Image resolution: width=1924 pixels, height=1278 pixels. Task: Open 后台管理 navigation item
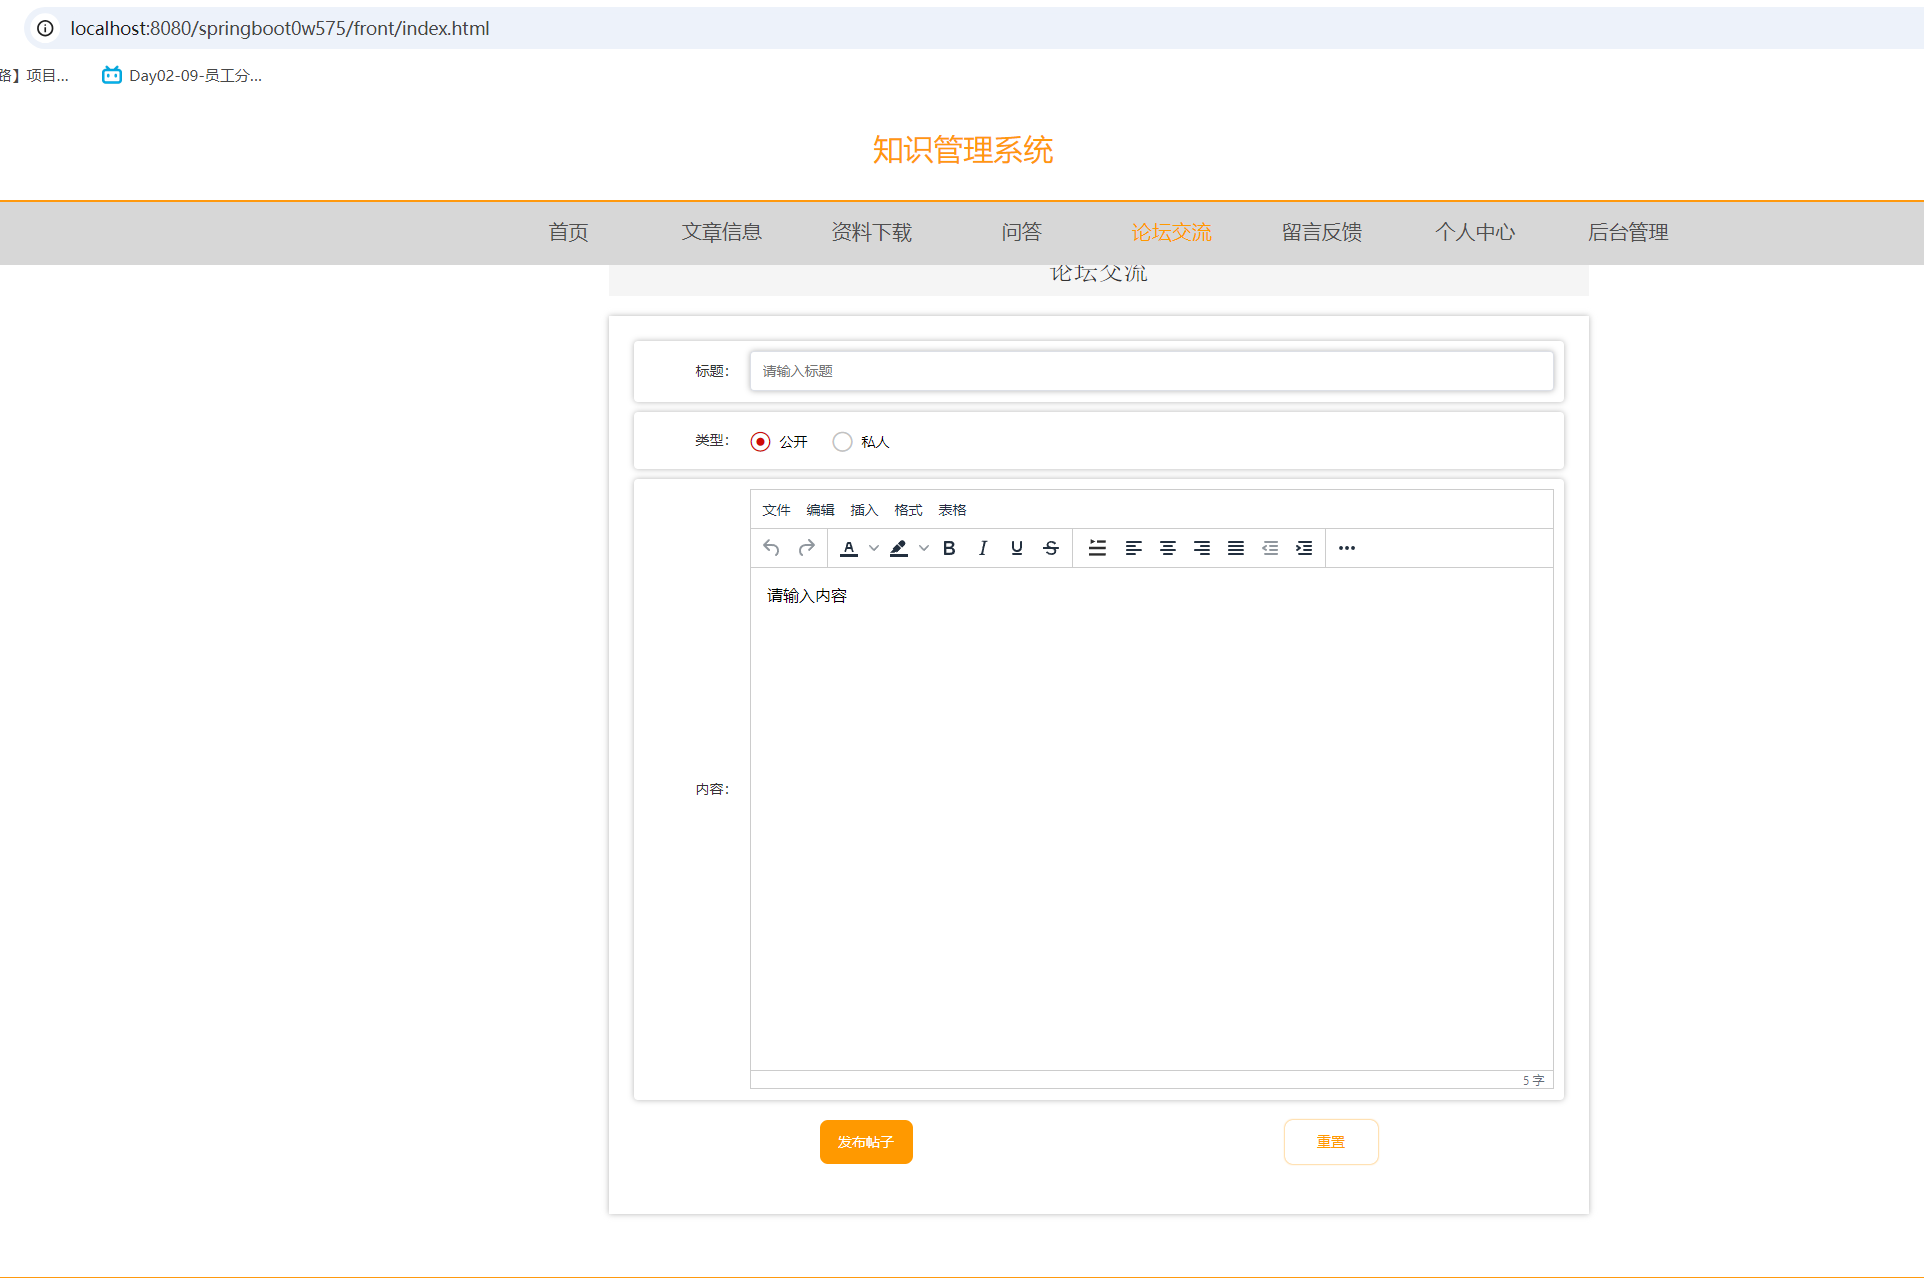pos(1628,233)
